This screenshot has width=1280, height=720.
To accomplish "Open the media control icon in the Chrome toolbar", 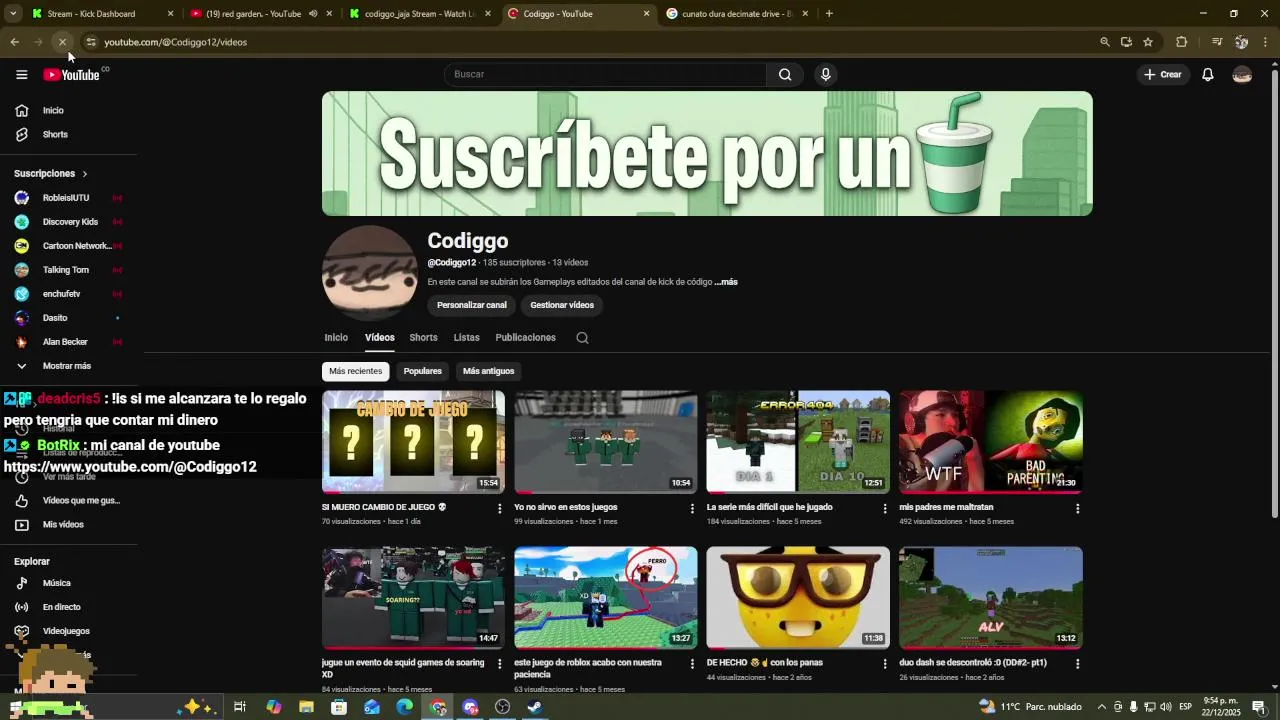I will point(1217,42).
